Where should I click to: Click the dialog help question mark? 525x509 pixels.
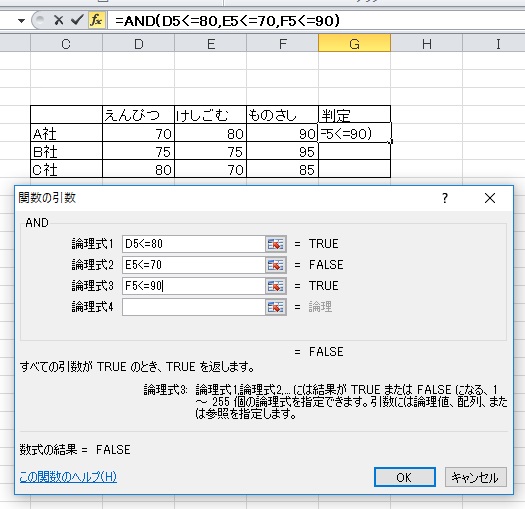445,198
